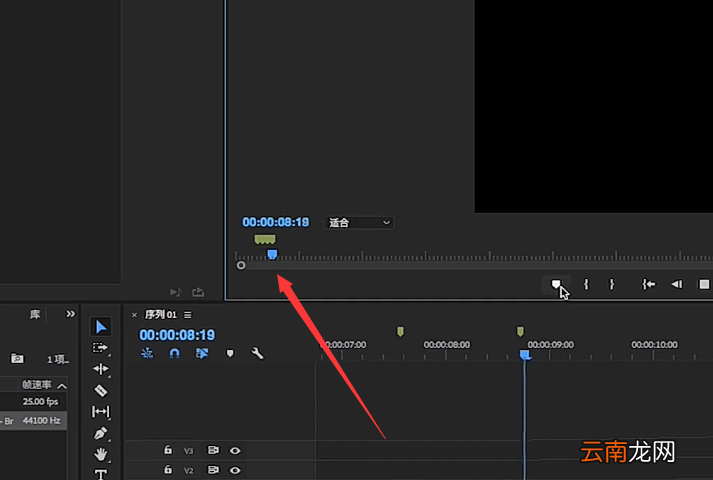Sort by 帧速率 column arrow
This screenshot has width=713, height=480.
(x=62, y=386)
